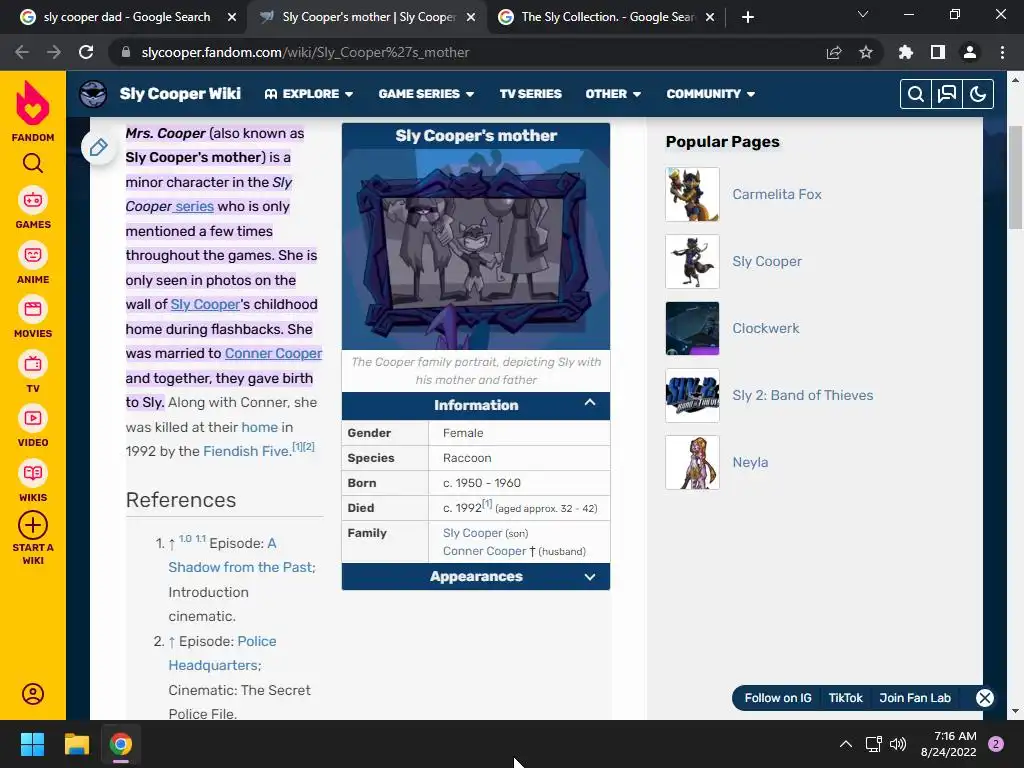Open the Fiendish Five link
Image resolution: width=1024 pixels, height=768 pixels.
click(x=247, y=451)
